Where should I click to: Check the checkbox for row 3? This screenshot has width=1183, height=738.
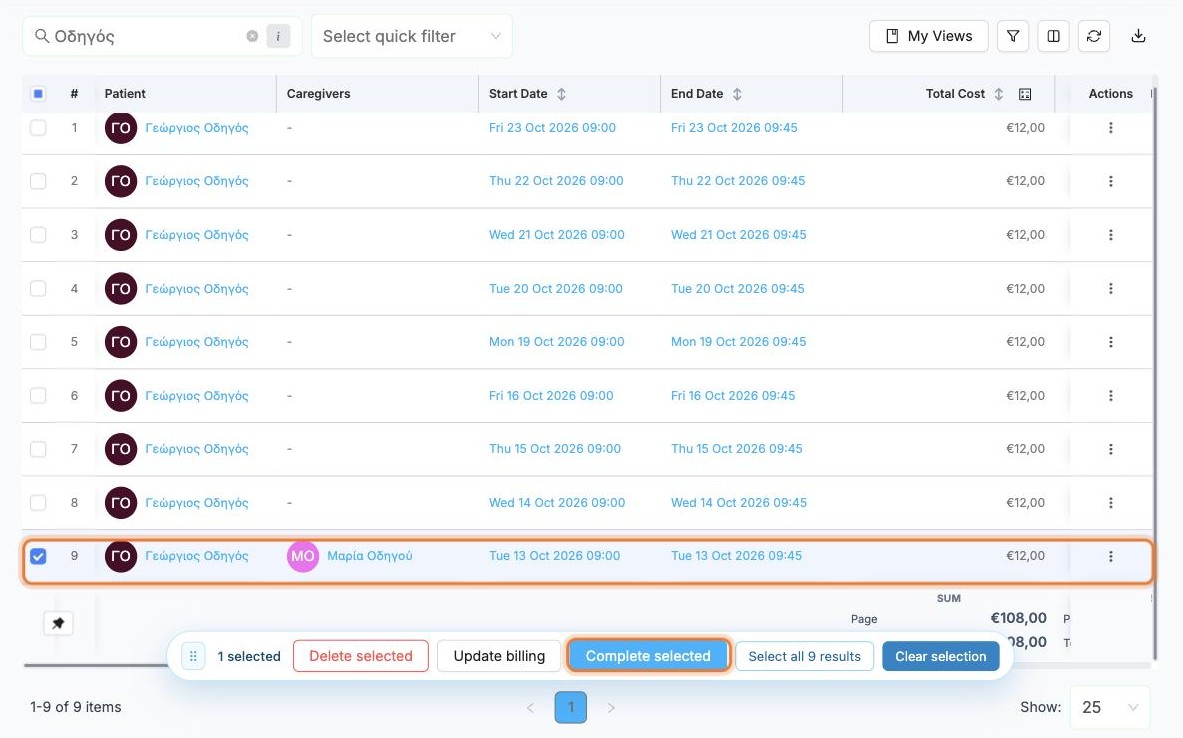point(38,235)
